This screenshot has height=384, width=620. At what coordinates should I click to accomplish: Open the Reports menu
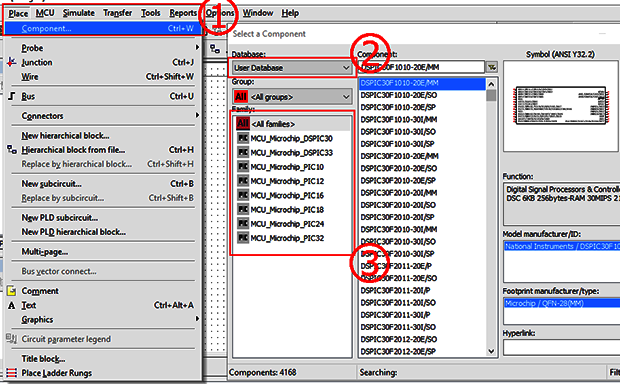[183, 13]
